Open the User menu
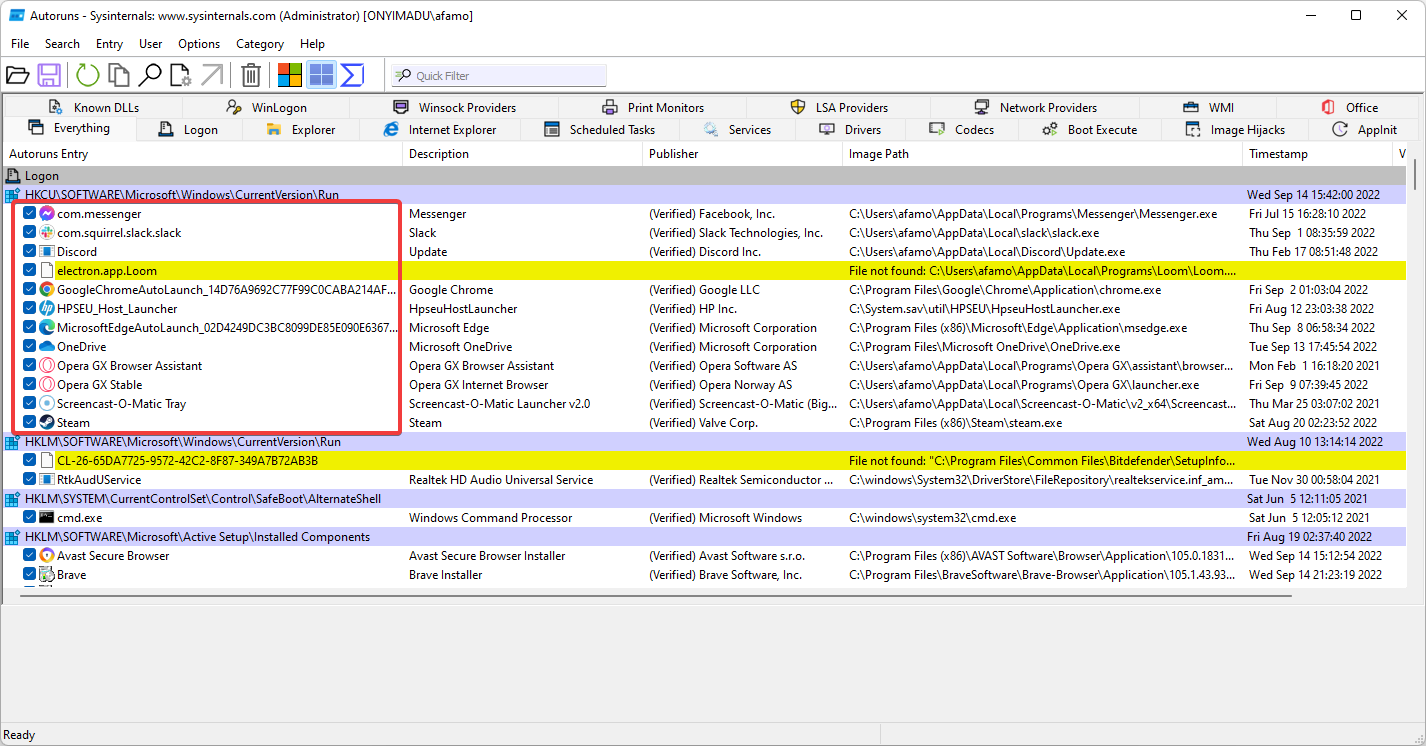This screenshot has width=1426, height=746. tap(151, 44)
